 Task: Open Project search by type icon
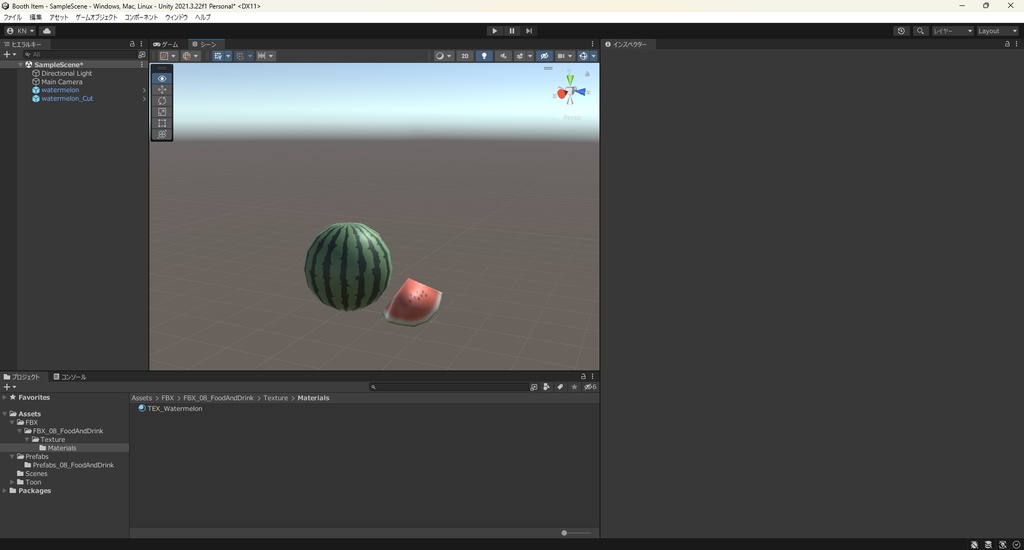(x=547, y=387)
